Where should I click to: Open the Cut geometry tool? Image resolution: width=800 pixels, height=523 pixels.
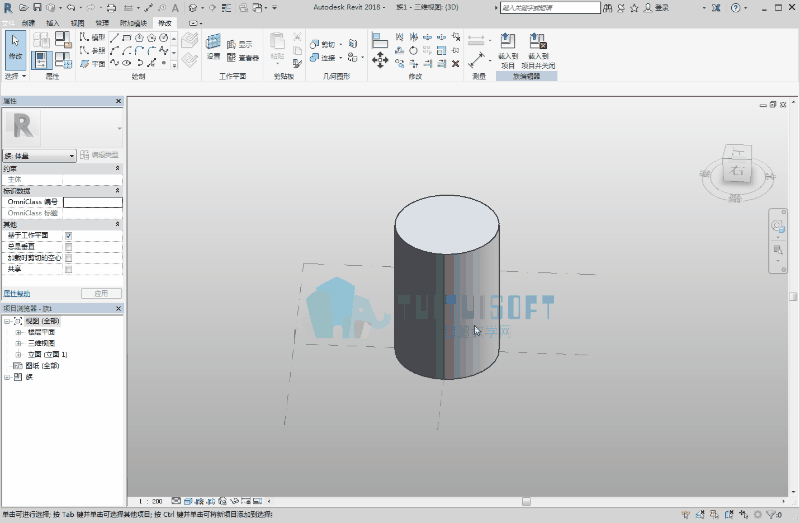(x=322, y=44)
